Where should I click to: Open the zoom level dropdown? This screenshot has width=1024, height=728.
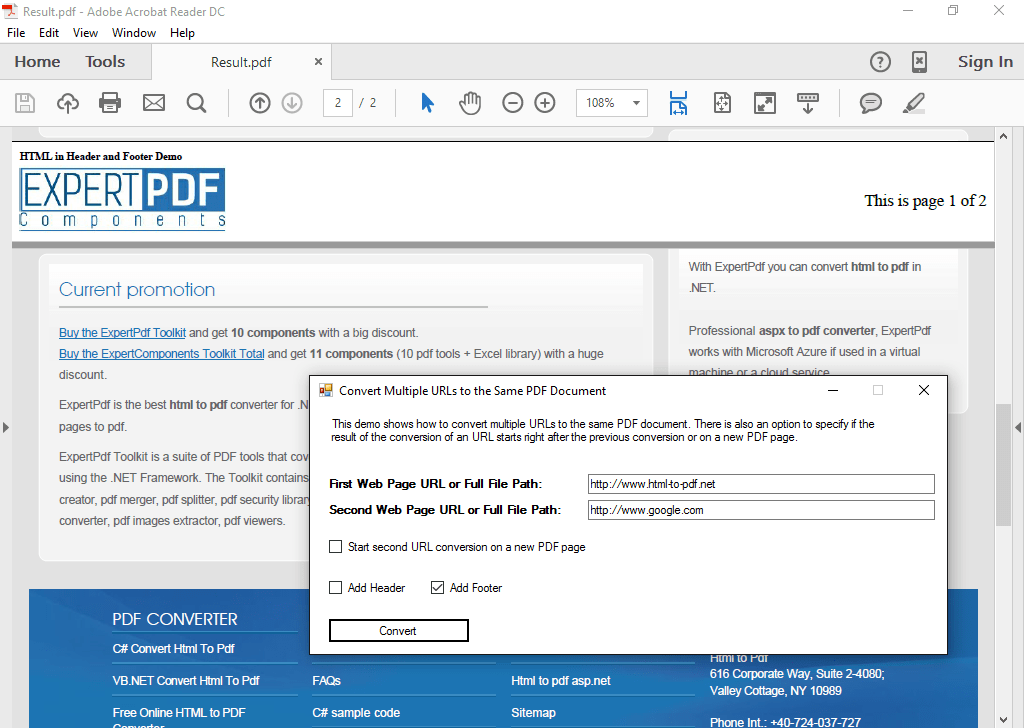[x=634, y=102]
